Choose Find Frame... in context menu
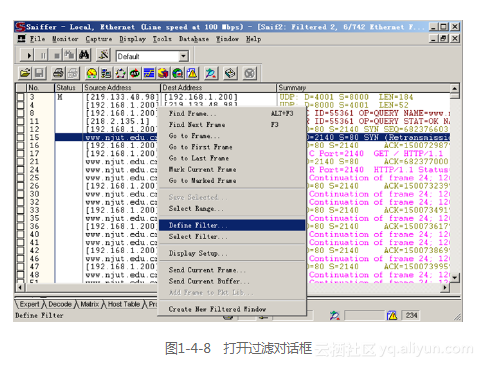 tap(232, 113)
